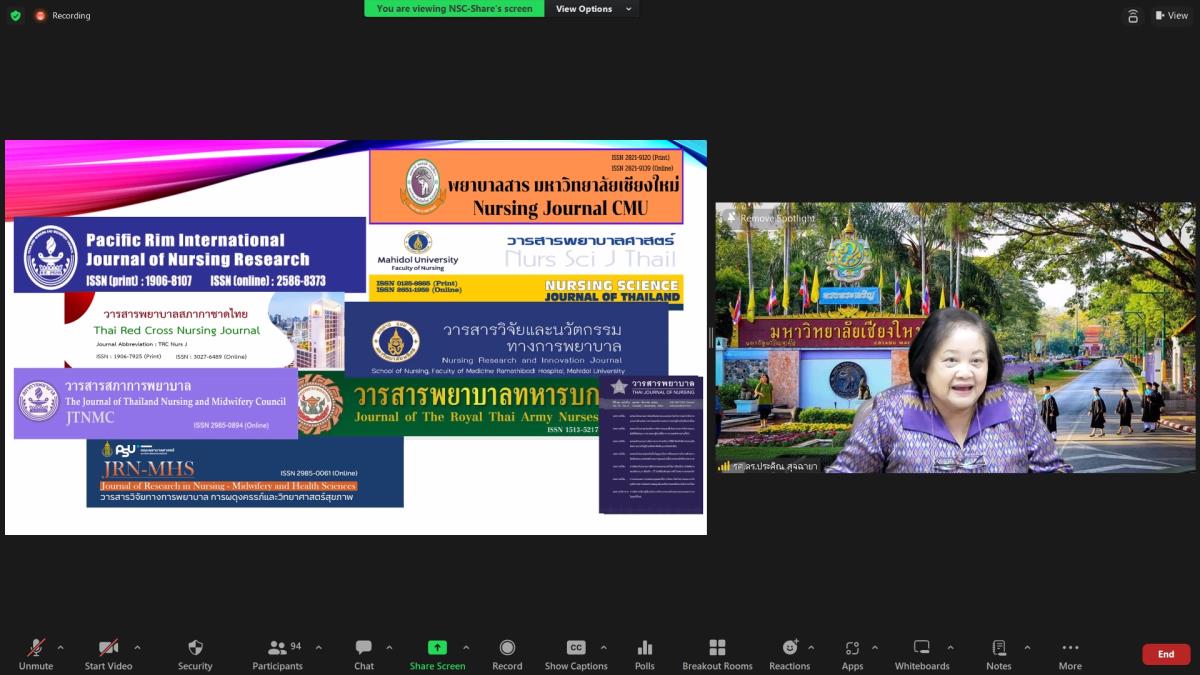Open the Security shield panel
The height and width of the screenshot is (675, 1200).
click(195, 654)
